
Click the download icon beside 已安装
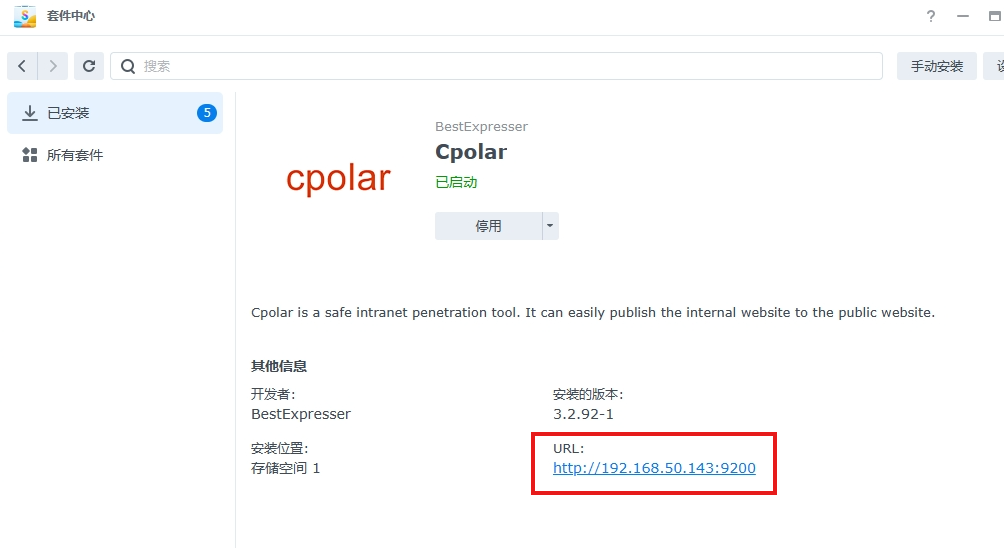(x=29, y=113)
